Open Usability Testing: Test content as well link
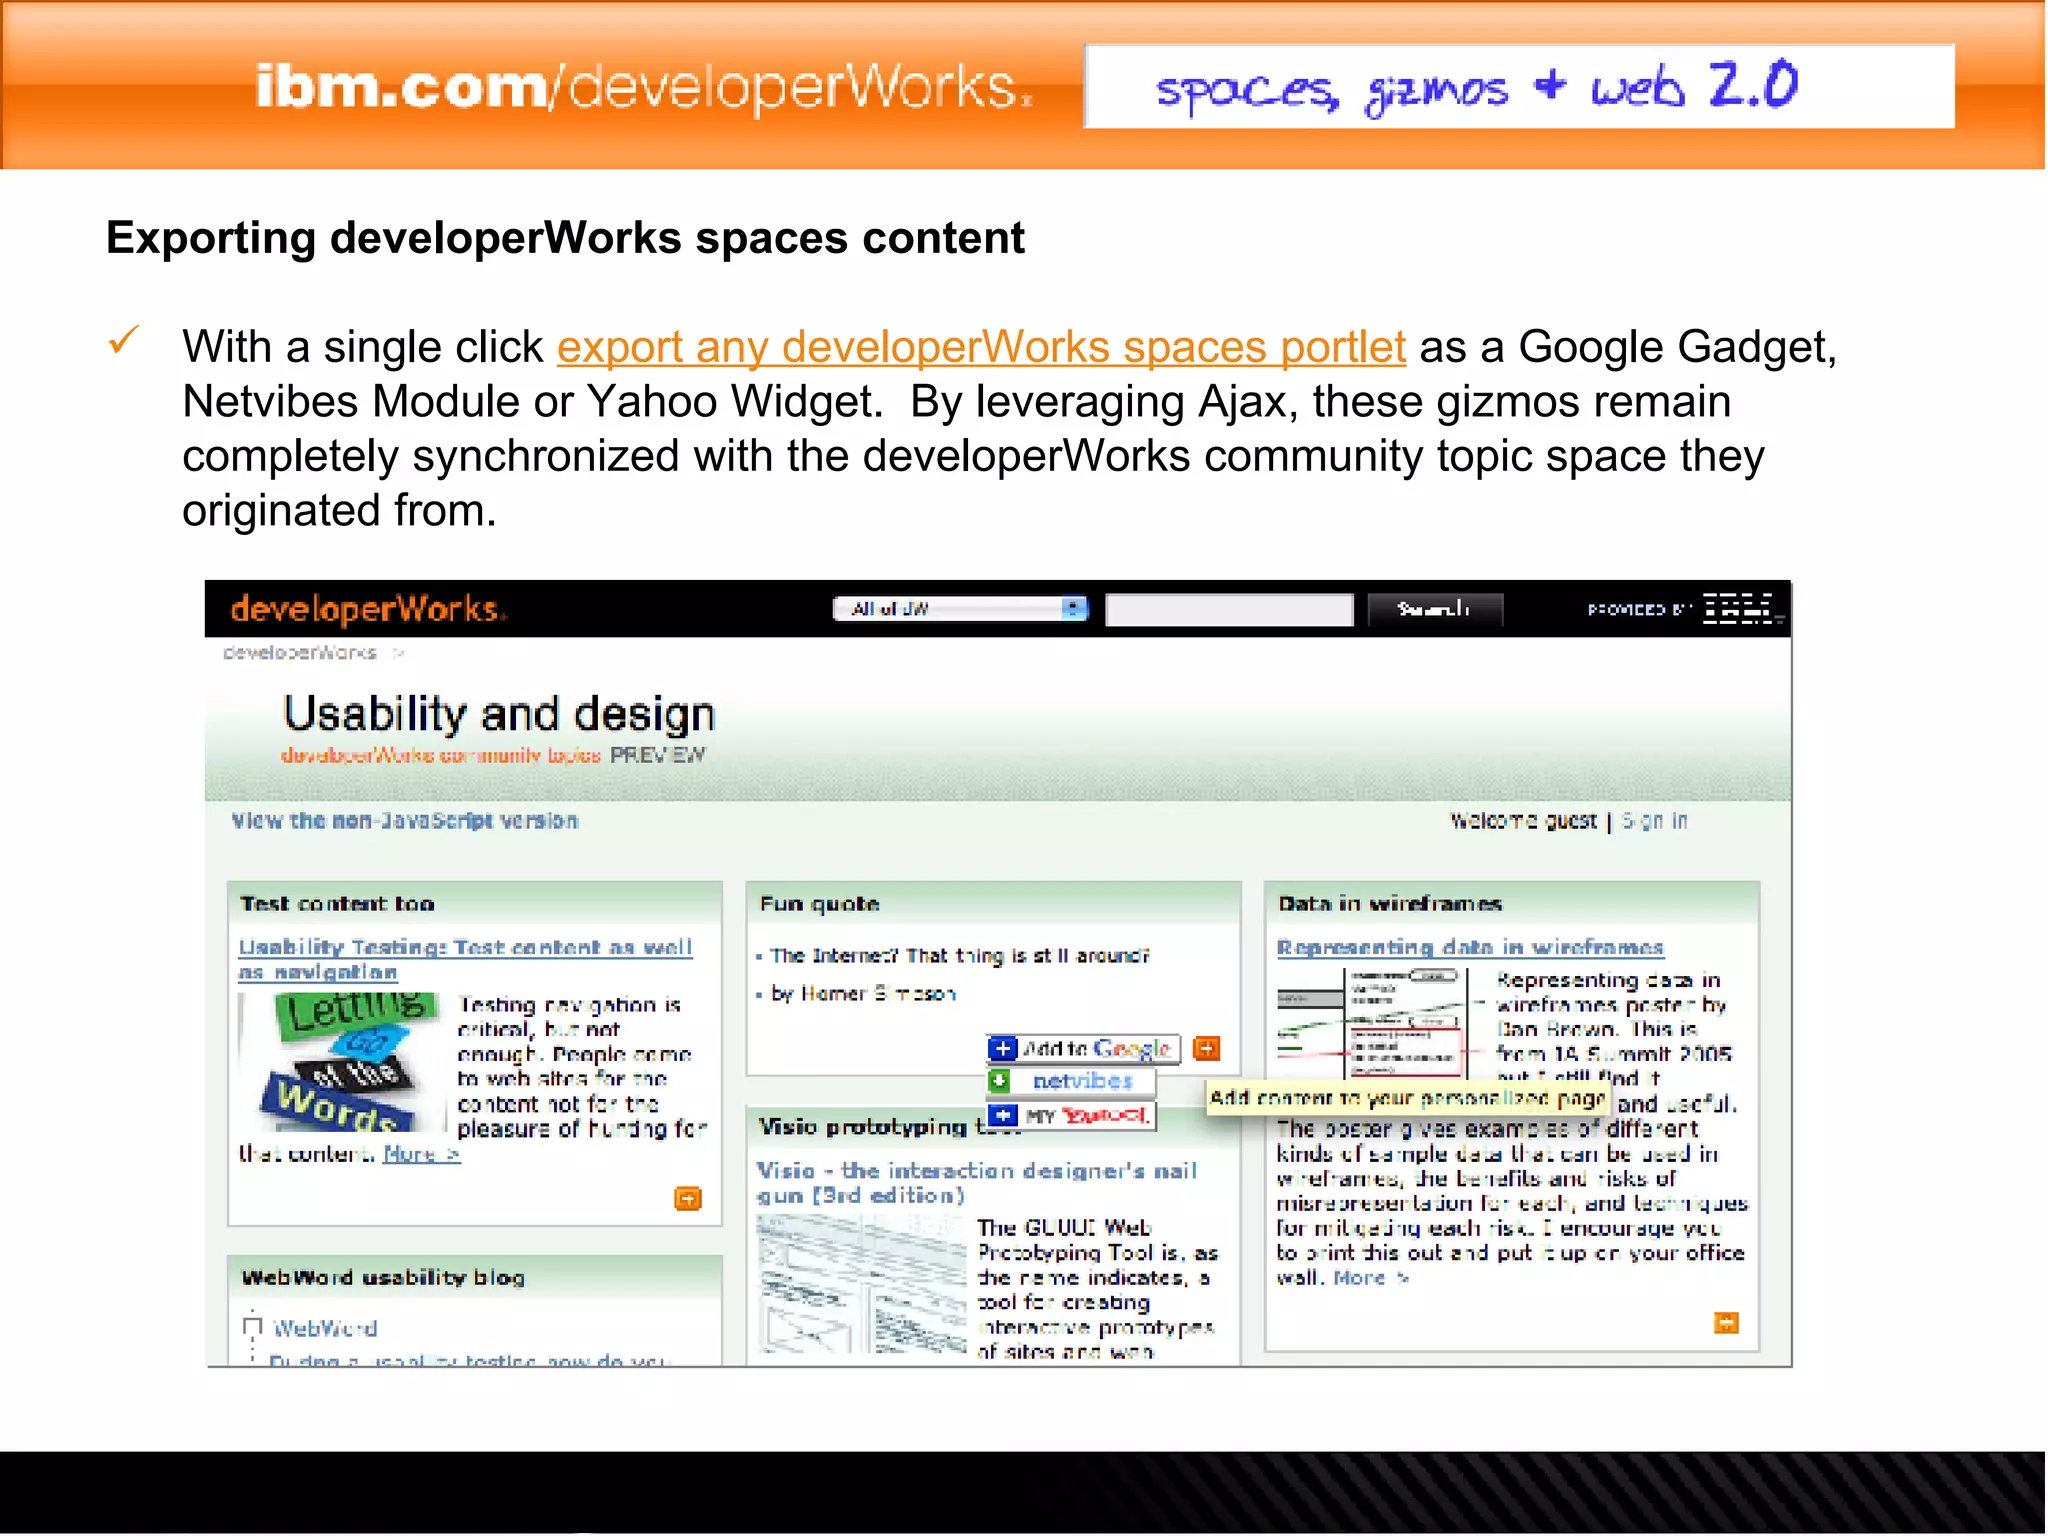 (465, 959)
